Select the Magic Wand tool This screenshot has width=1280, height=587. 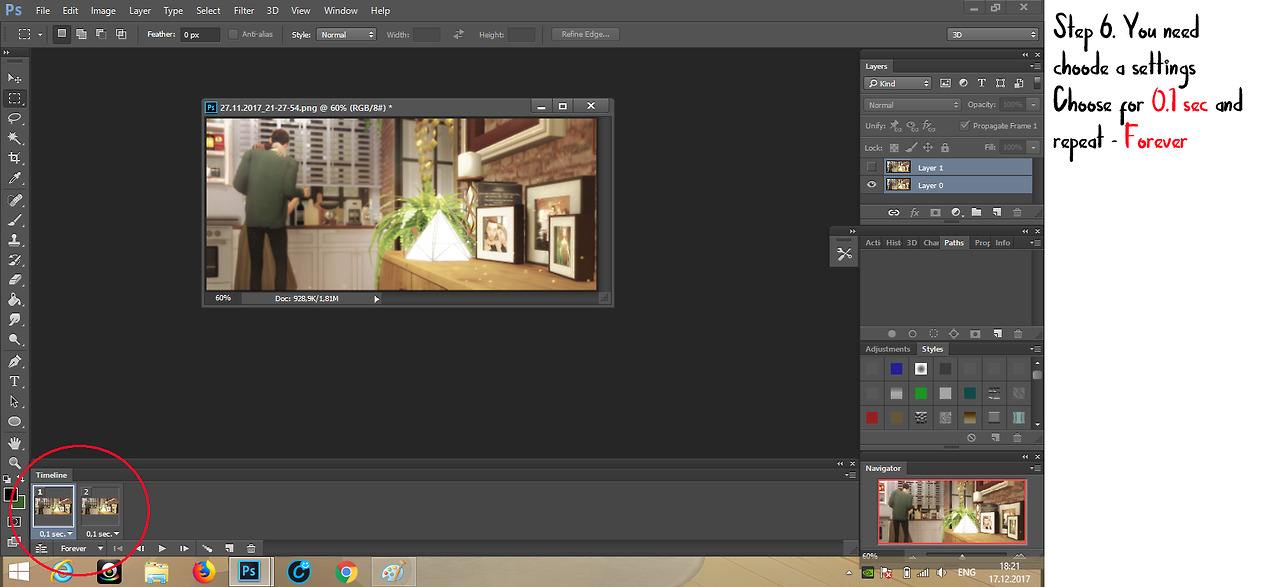[x=15, y=138]
